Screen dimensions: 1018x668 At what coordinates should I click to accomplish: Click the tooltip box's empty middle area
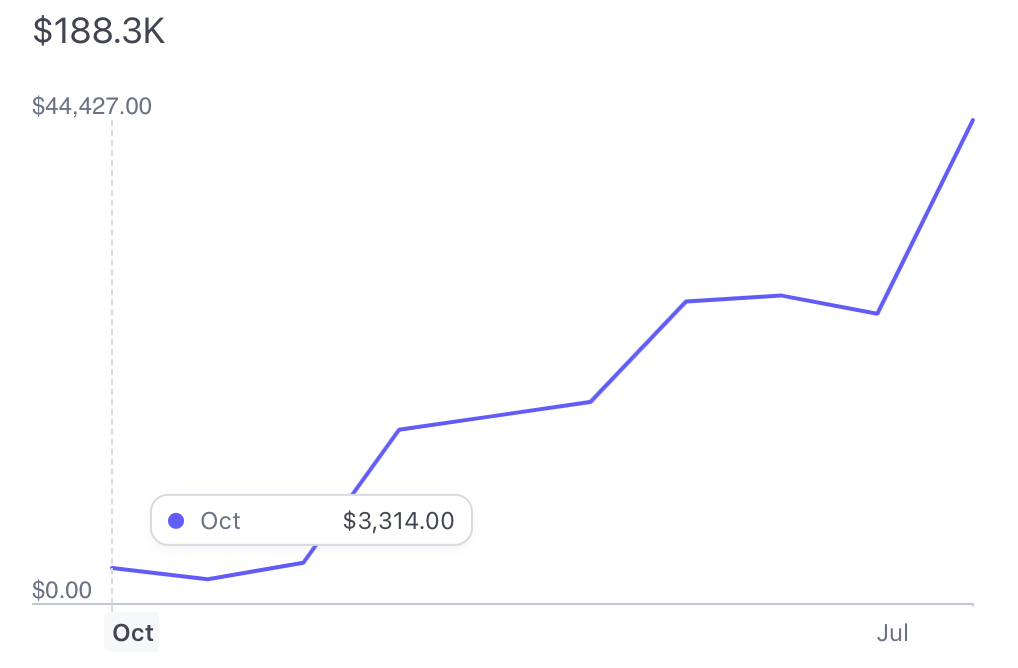[x=292, y=521]
